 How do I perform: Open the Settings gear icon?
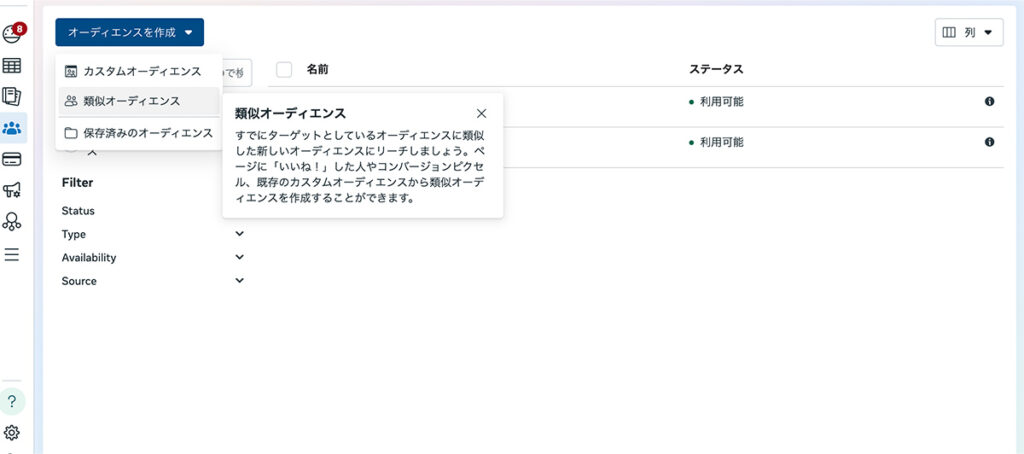pyautogui.click(x=12, y=432)
